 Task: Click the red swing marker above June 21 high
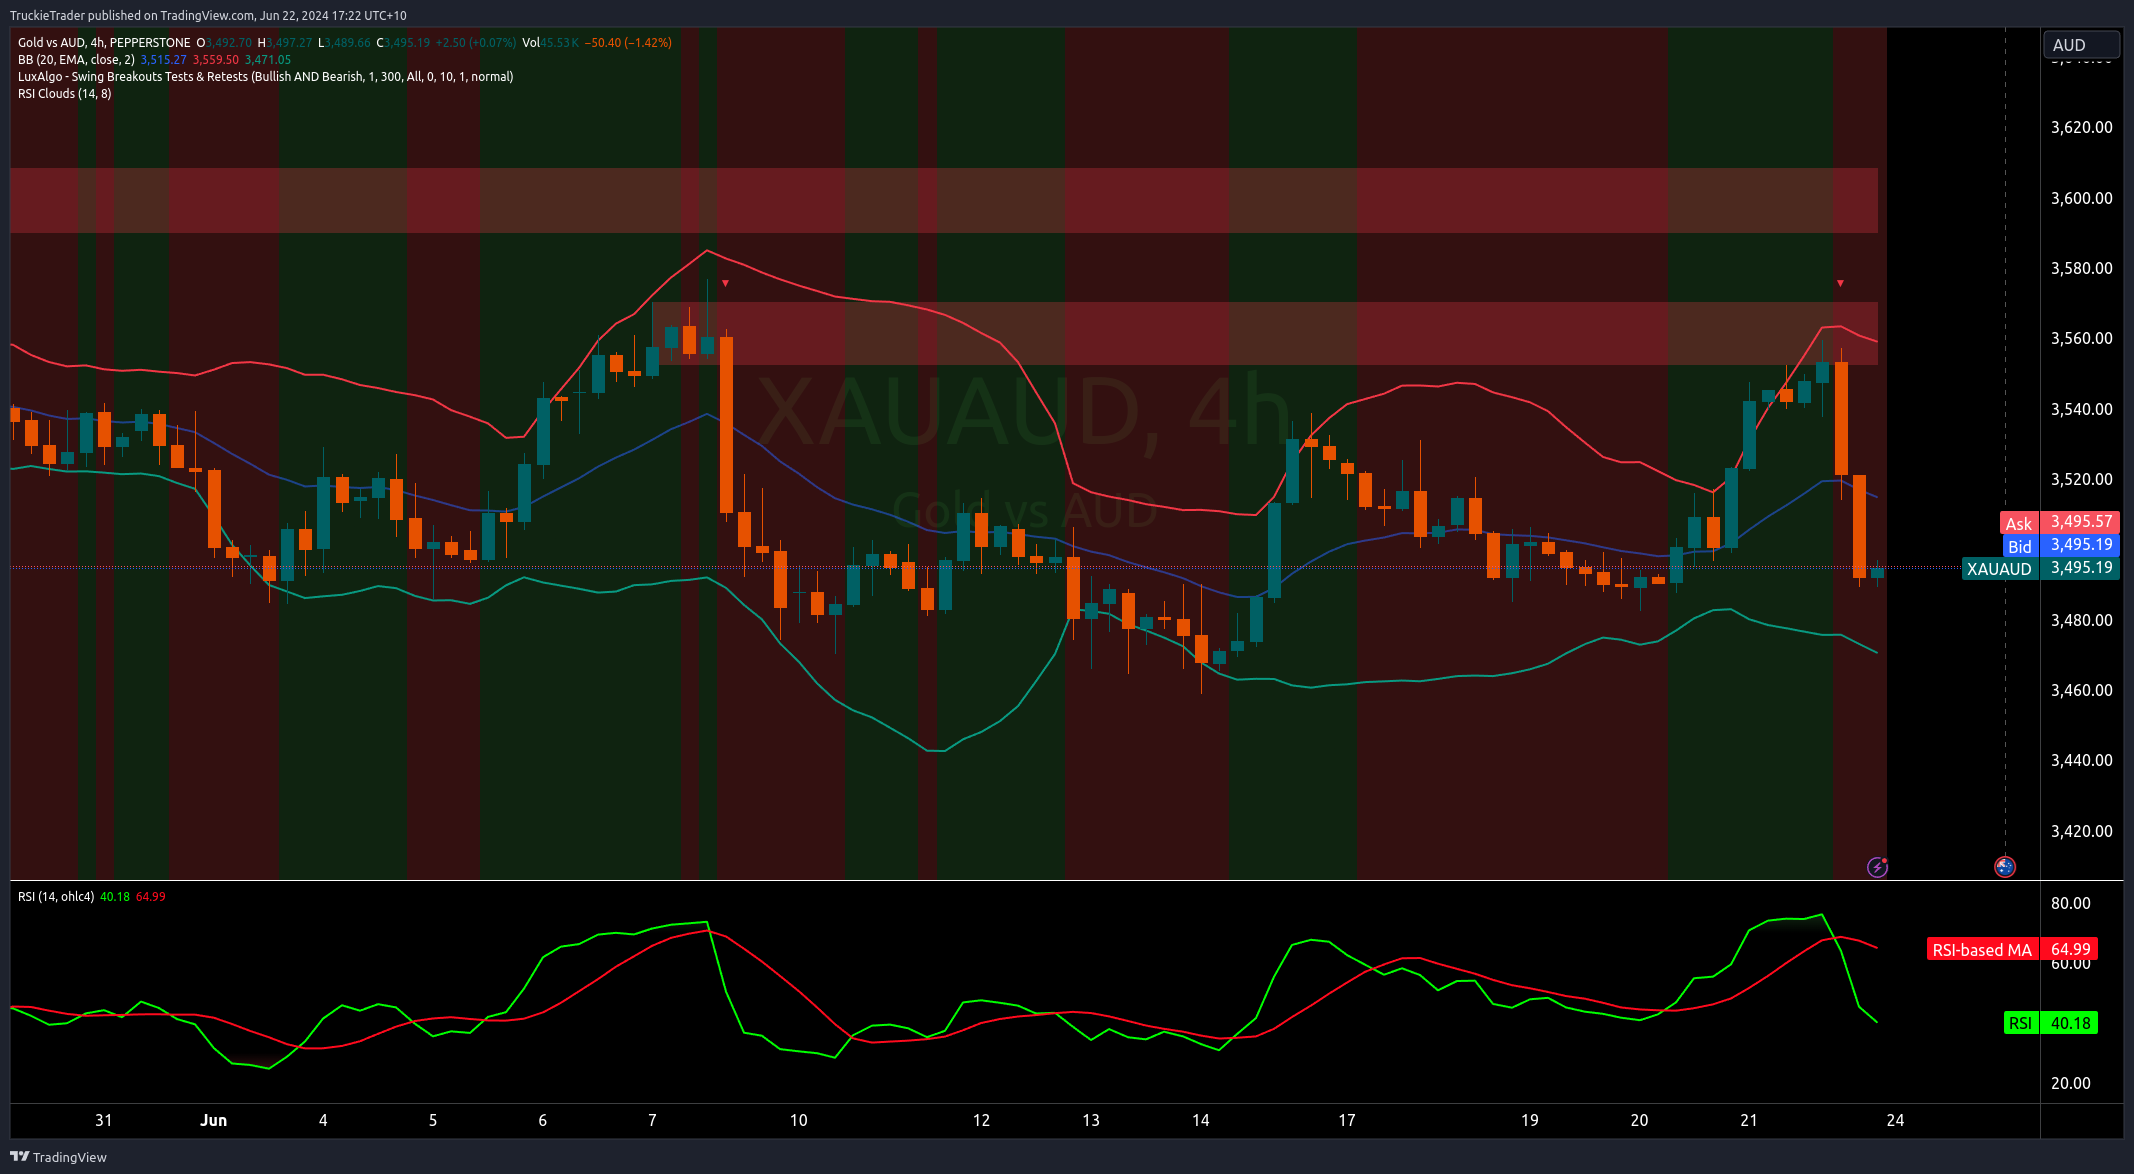tap(1840, 284)
